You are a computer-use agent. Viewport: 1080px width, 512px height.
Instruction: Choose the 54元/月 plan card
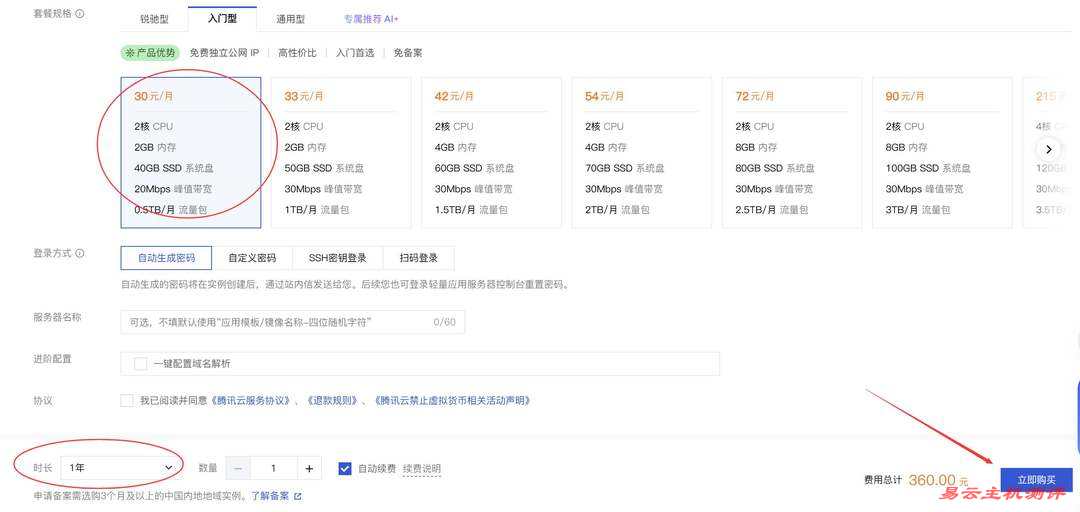(x=641, y=152)
